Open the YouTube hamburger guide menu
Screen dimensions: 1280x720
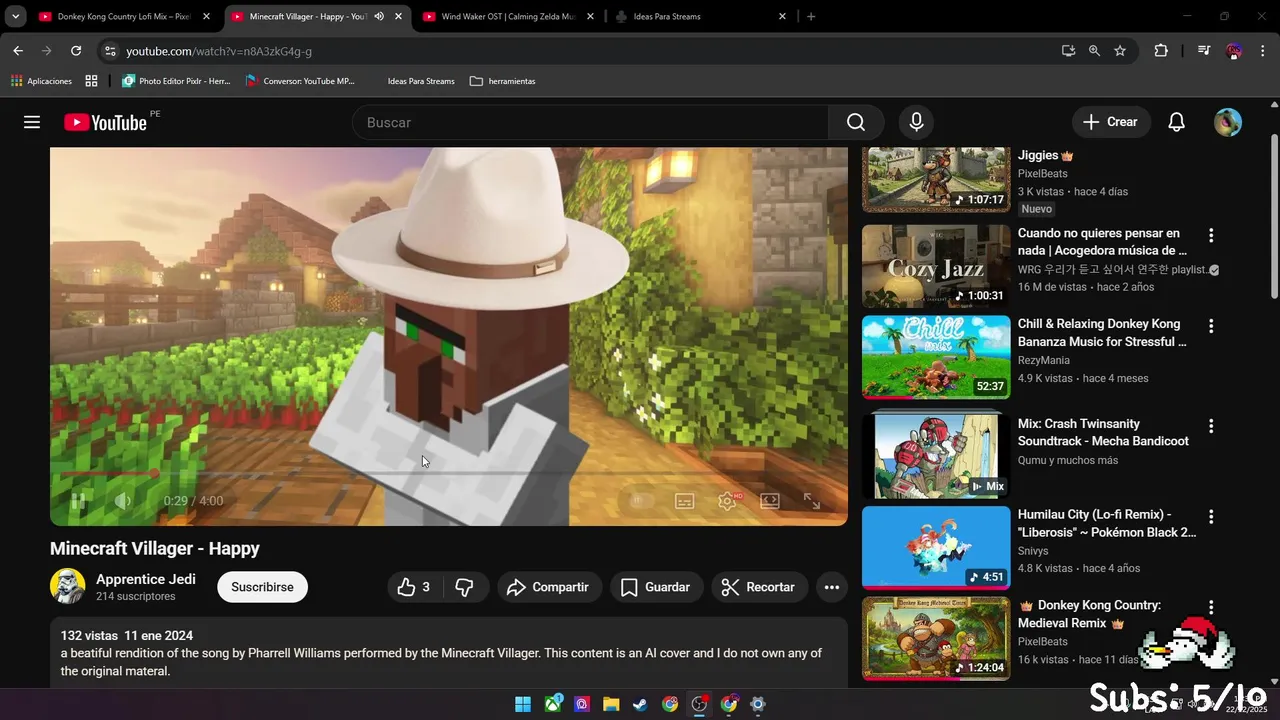pos(32,122)
